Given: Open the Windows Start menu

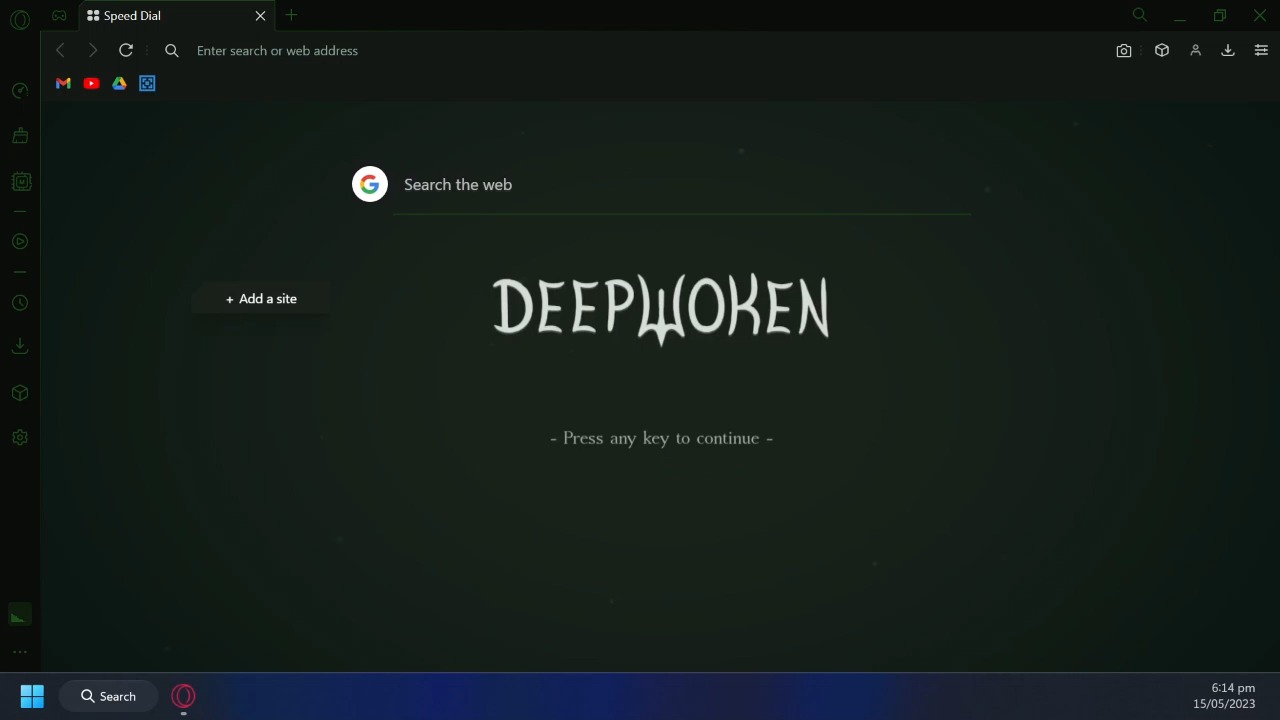Looking at the screenshot, I should pyautogui.click(x=32, y=696).
